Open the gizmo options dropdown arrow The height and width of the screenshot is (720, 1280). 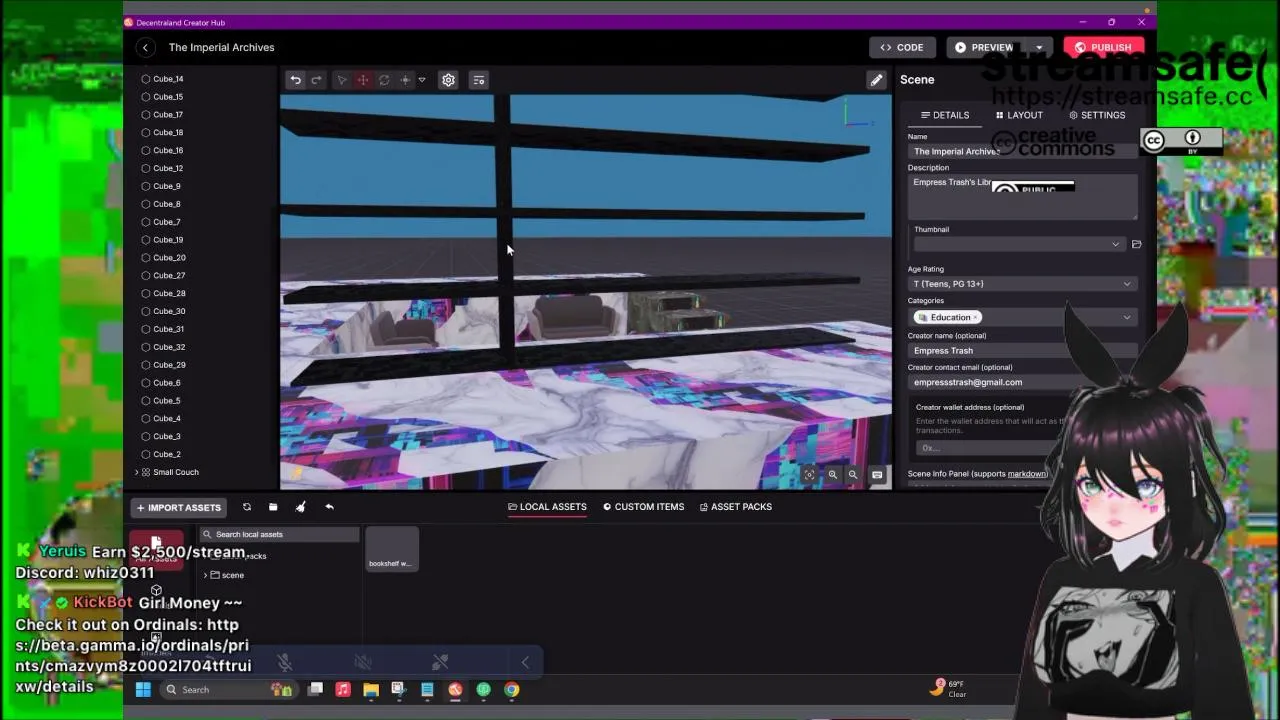pos(422,80)
